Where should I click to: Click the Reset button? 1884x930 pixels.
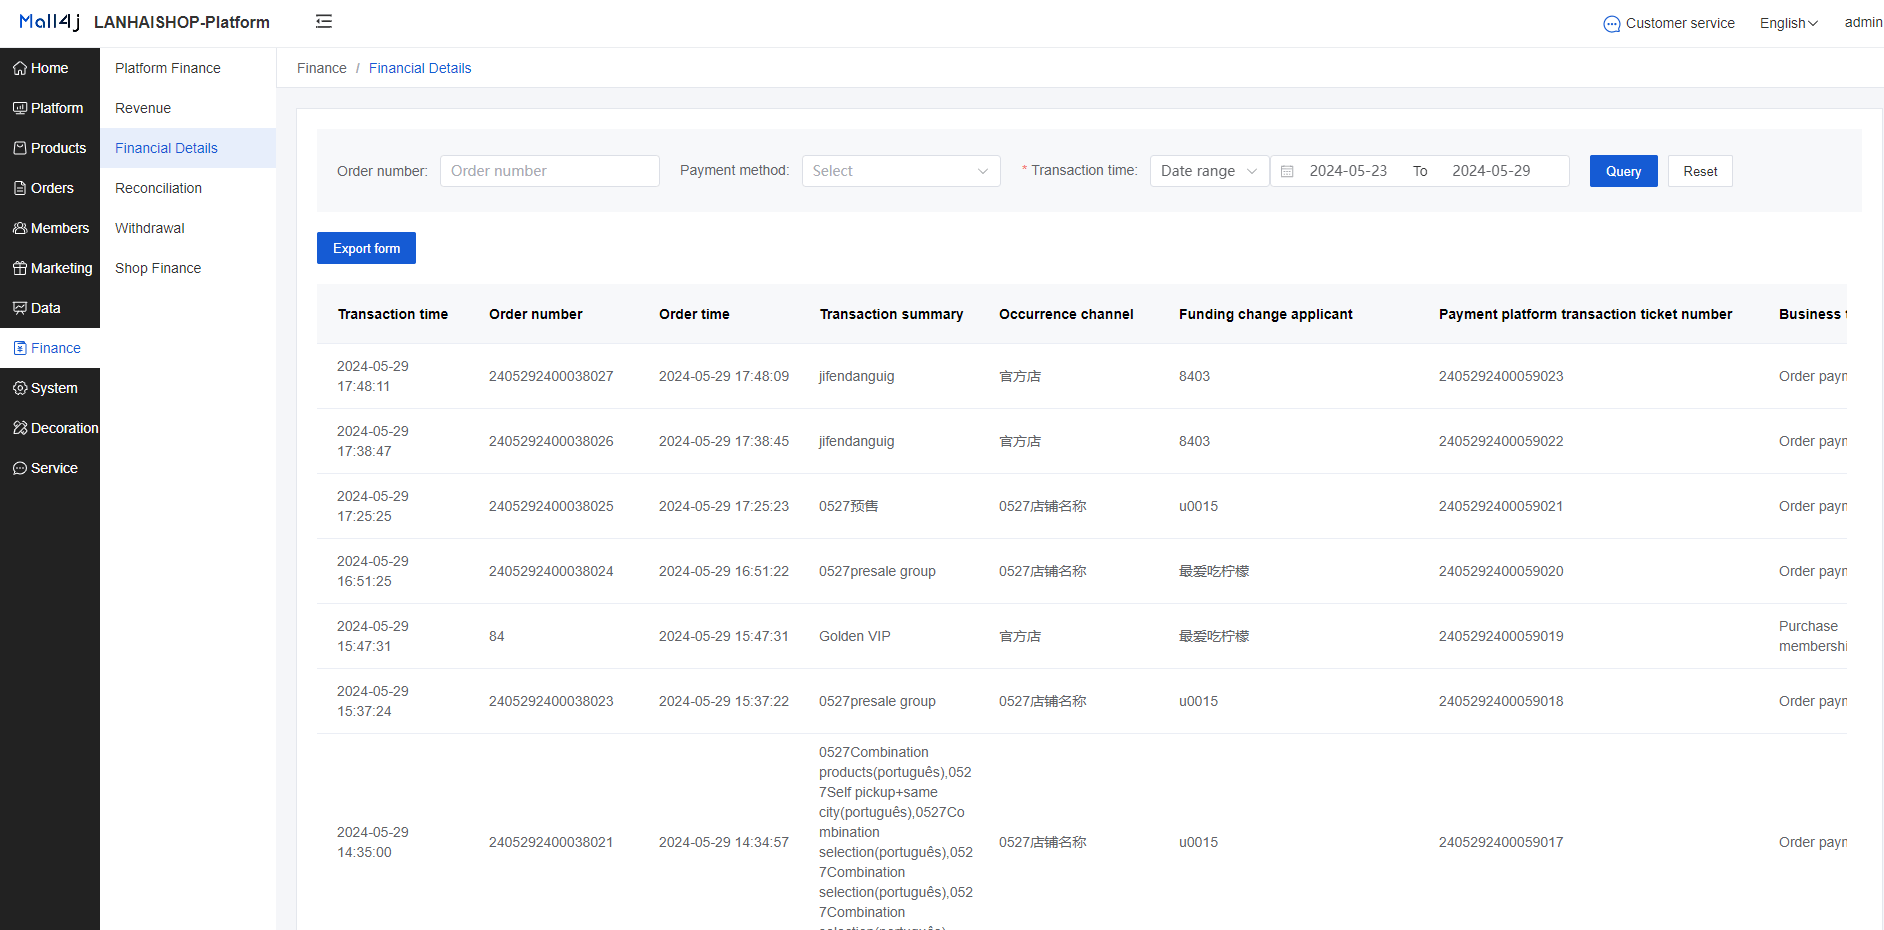pos(1700,171)
